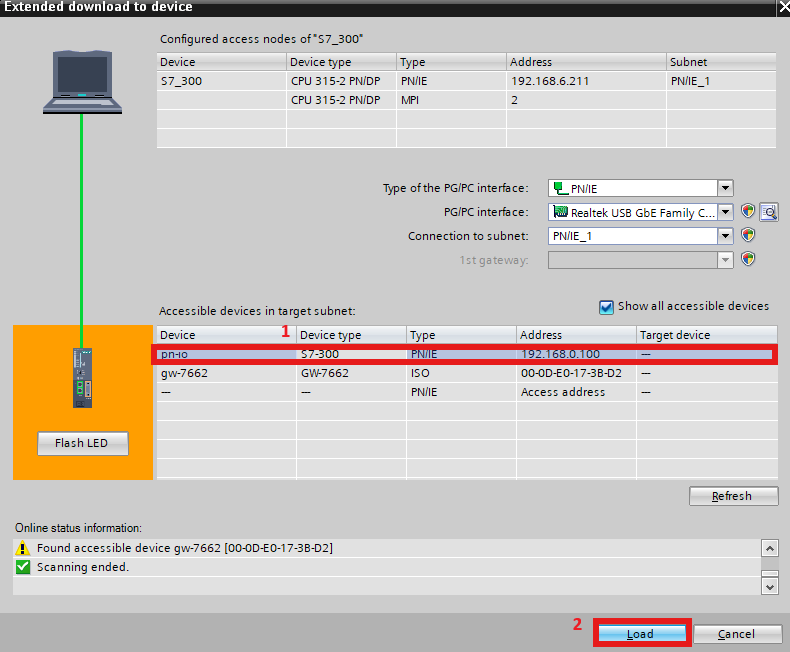Open Connection to subnet dropdown
The width and height of the screenshot is (790, 652).
pyautogui.click(x=725, y=236)
